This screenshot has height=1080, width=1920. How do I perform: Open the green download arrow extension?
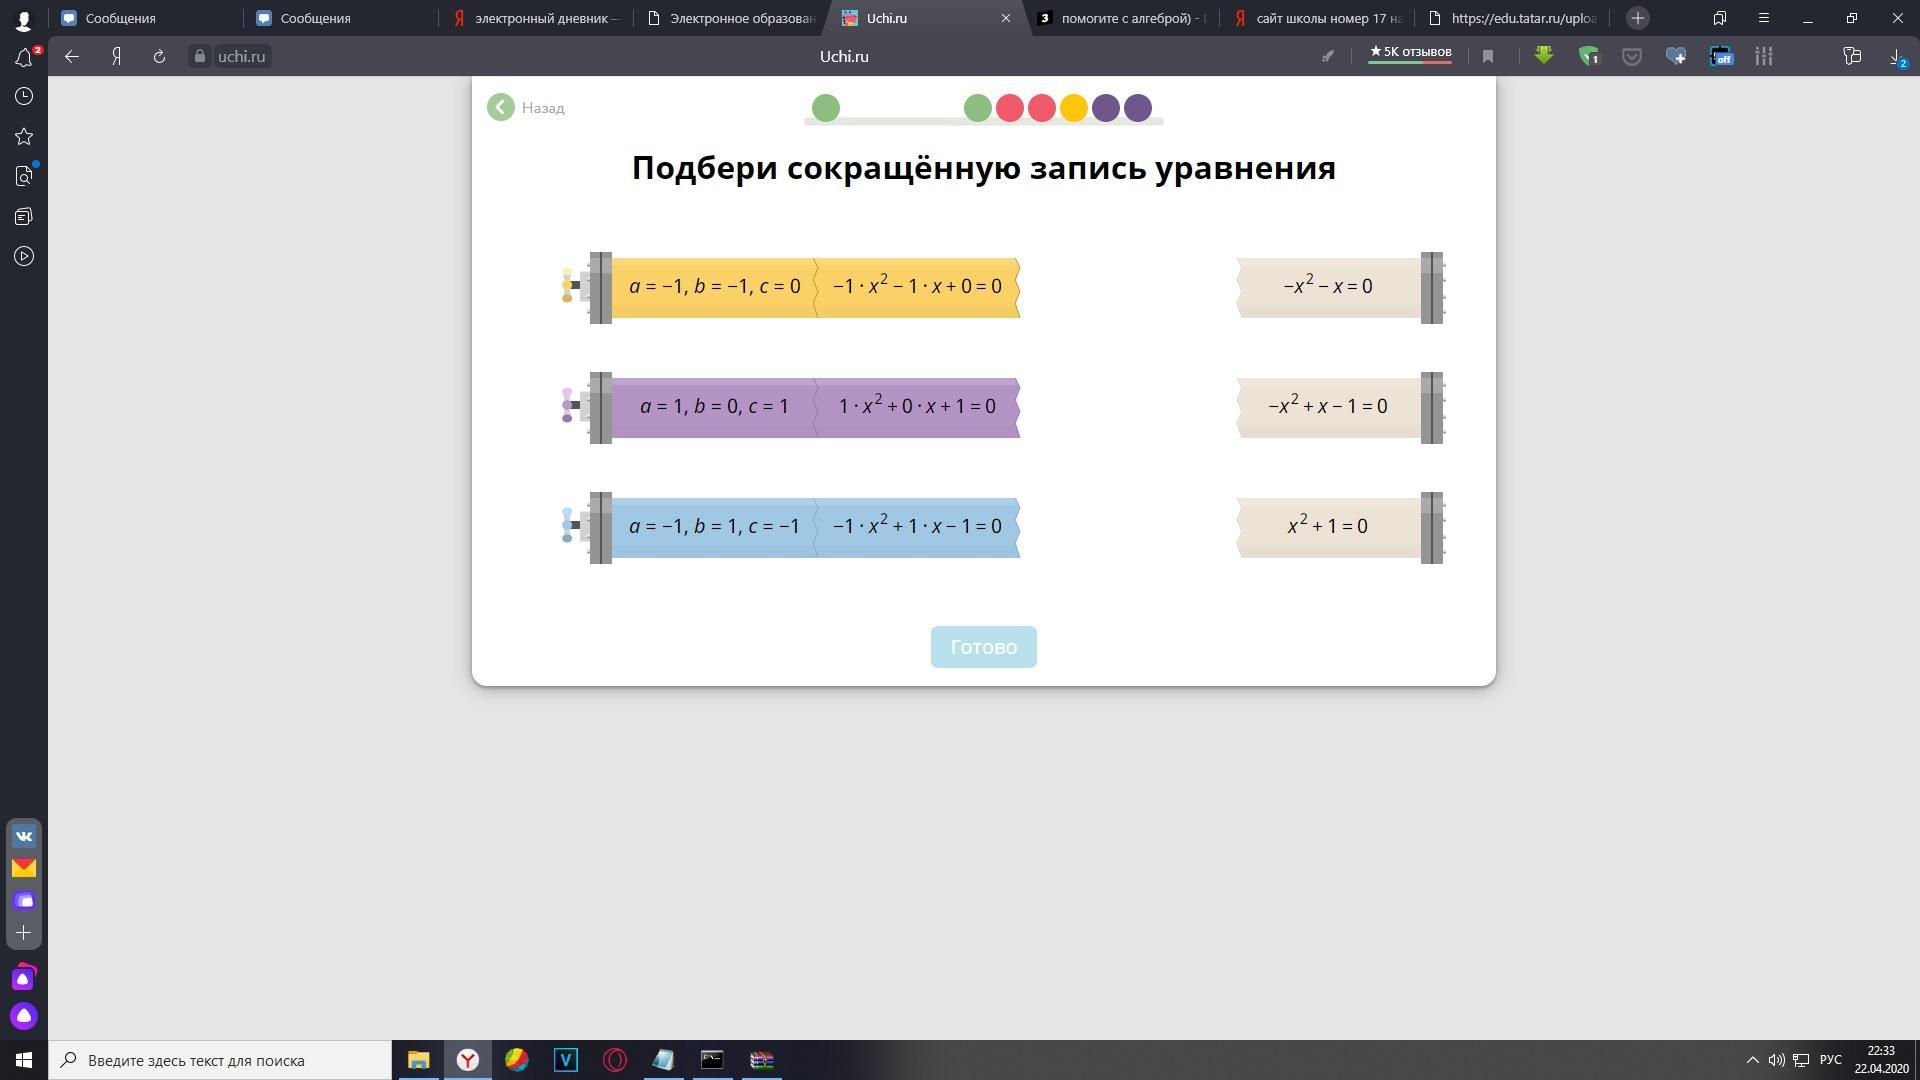pos(1543,56)
